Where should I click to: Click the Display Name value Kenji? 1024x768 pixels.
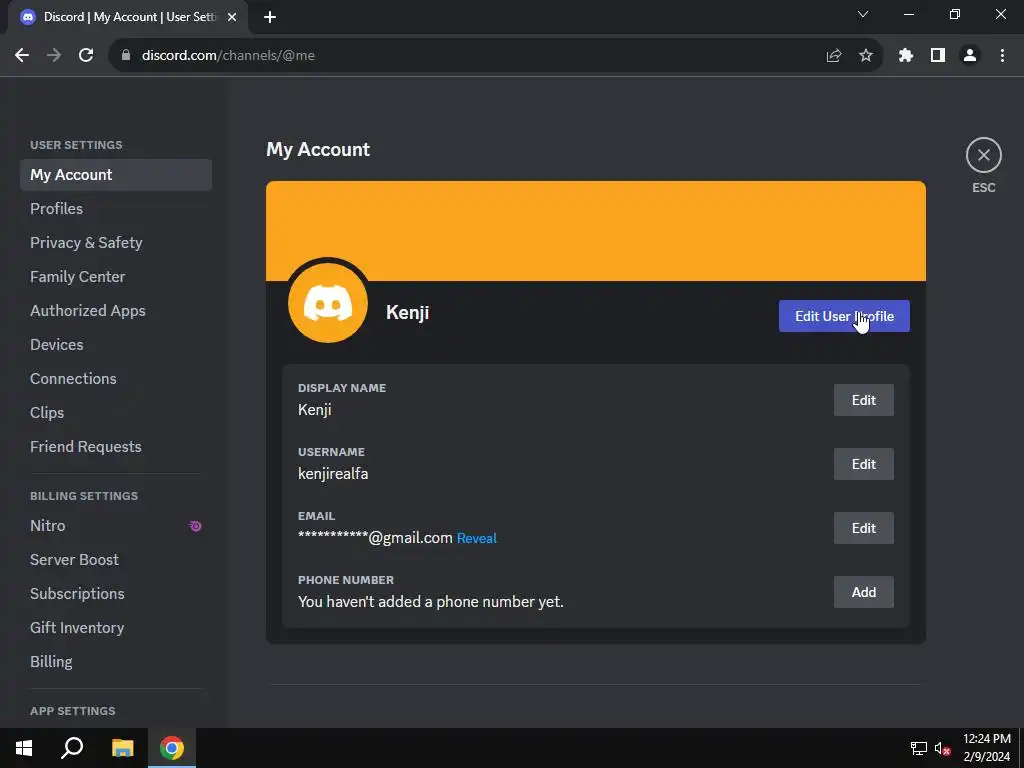315,409
